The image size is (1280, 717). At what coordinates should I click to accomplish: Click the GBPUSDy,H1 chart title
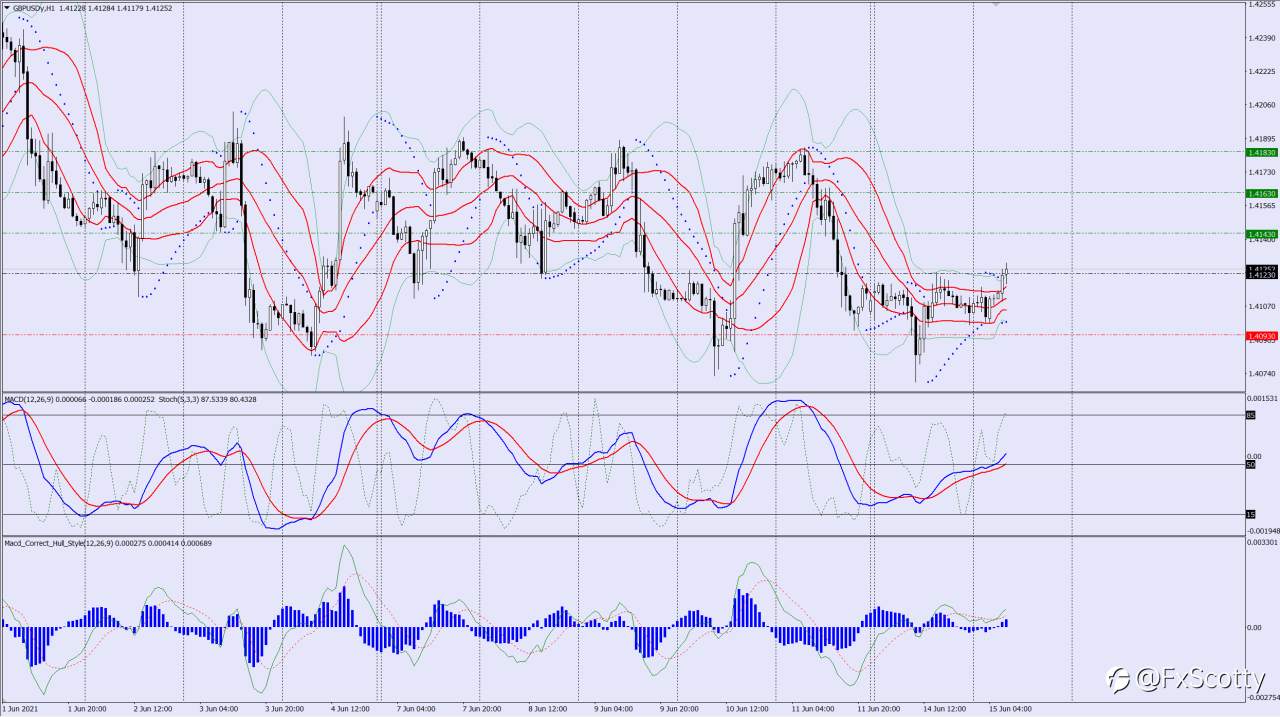(x=34, y=7)
